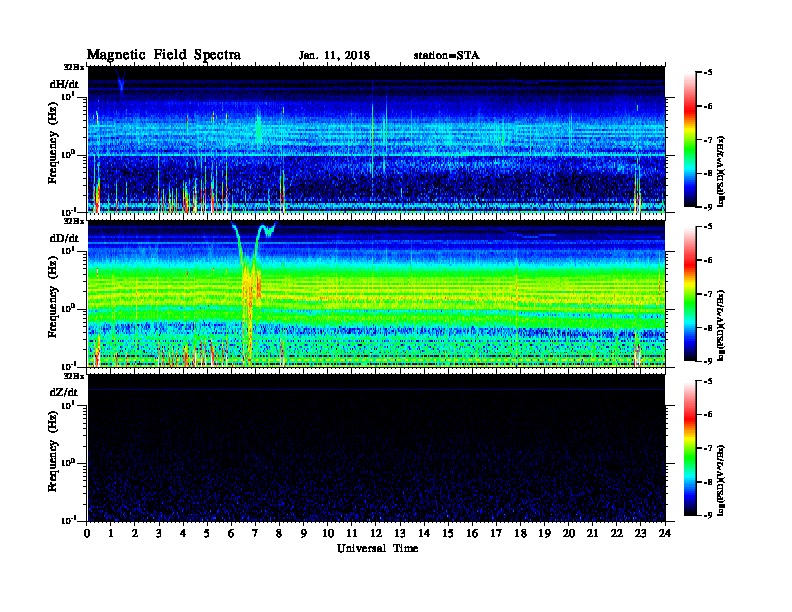Click hour 0 tick label on time axis
This screenshot has height=612, width=792.
(x=87, y=534)
